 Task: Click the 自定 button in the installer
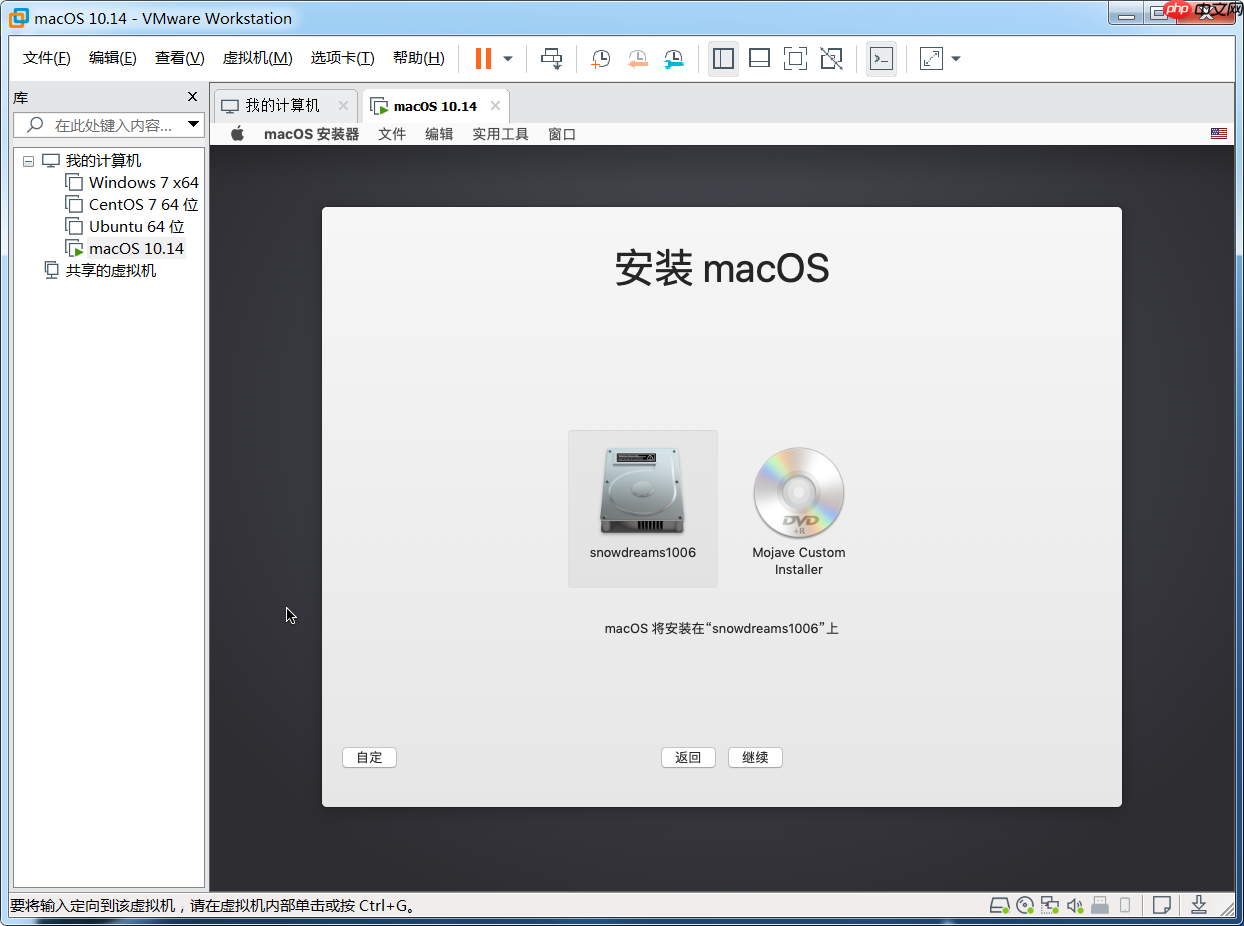[369, 757]
